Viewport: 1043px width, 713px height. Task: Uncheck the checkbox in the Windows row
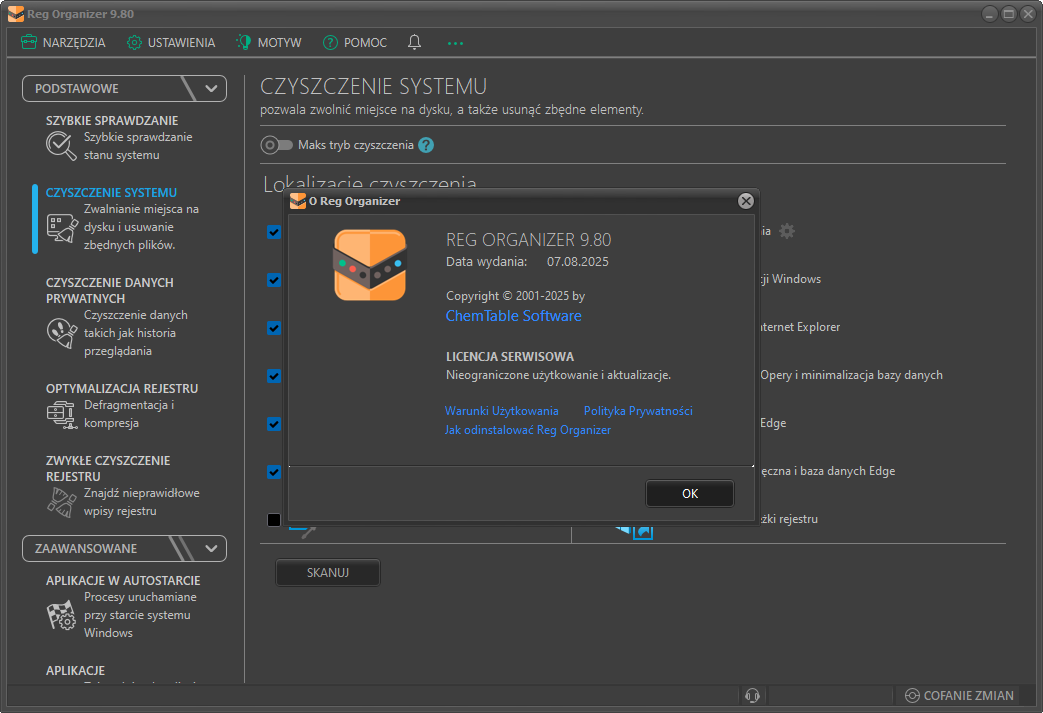tap(273, 280)
